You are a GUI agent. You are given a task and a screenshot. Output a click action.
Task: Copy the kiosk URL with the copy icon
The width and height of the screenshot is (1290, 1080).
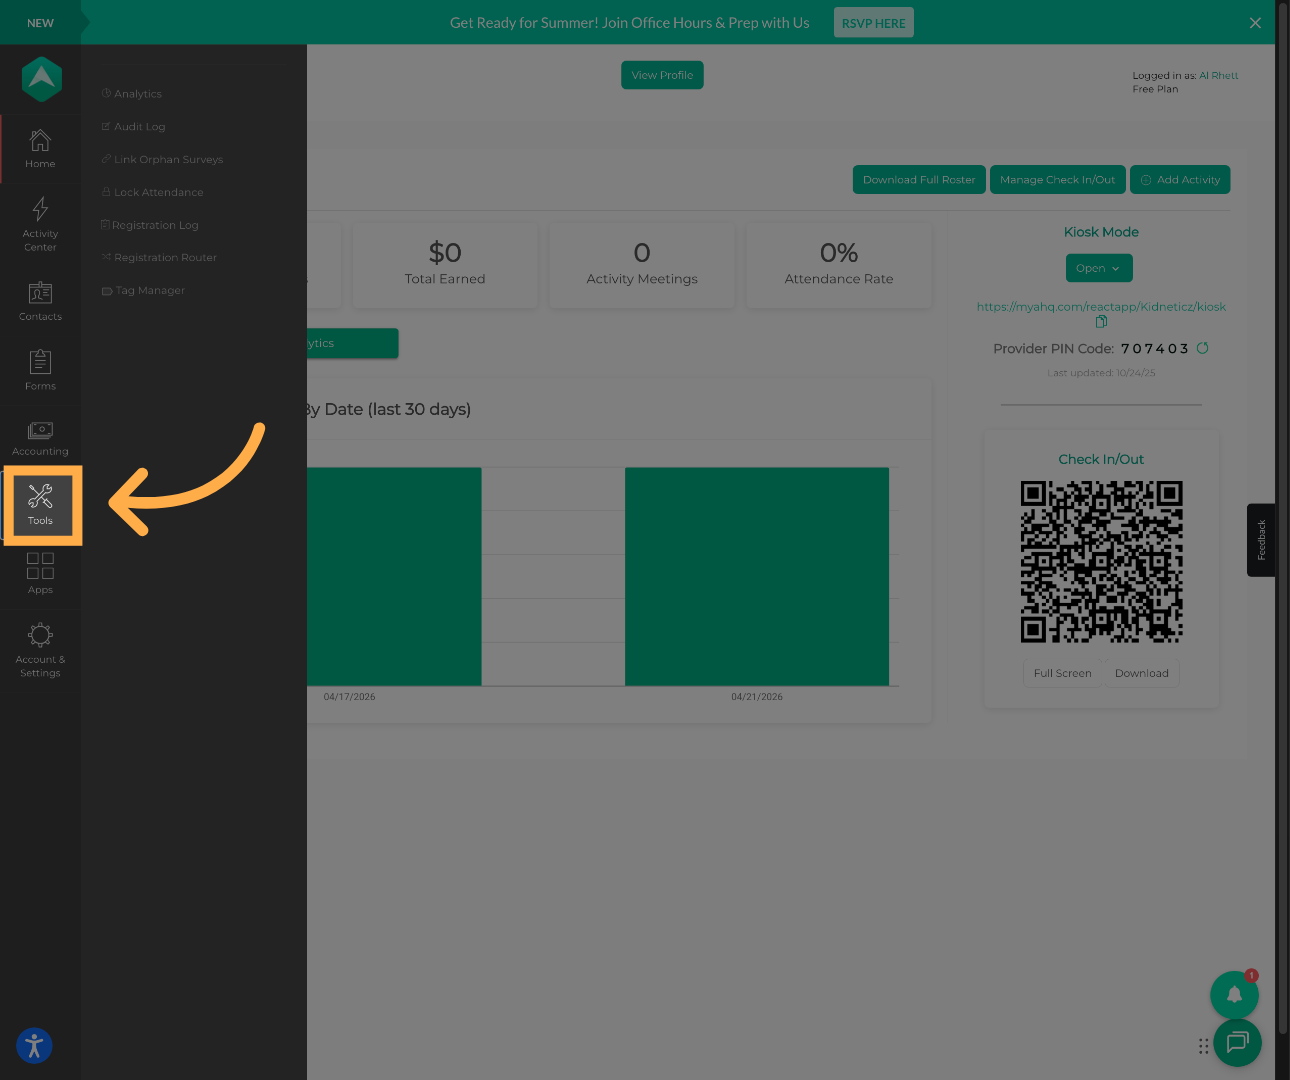click(x=1101, y=322)
